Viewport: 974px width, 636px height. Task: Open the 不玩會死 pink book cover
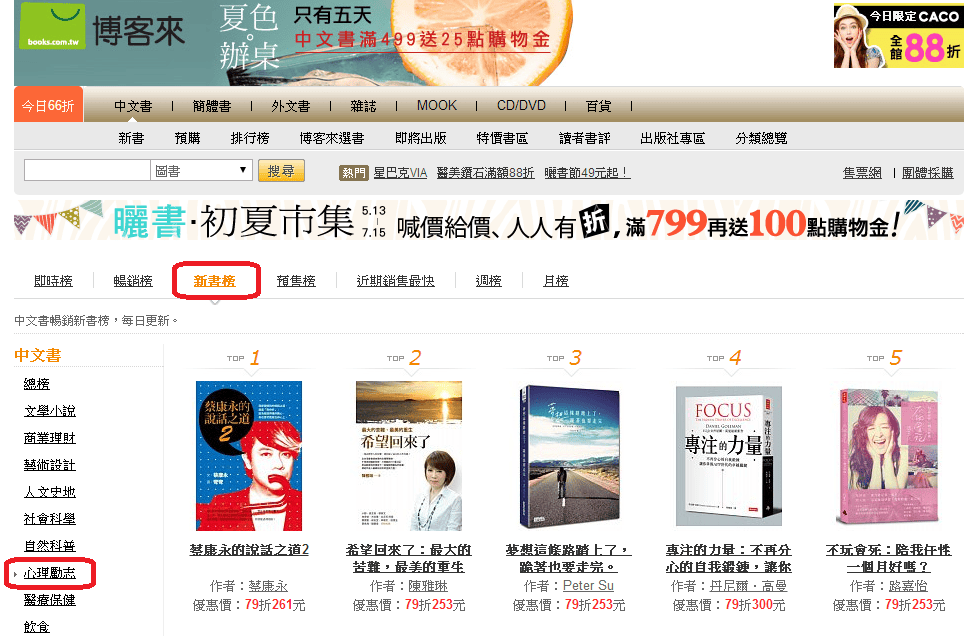(x=888, y=457)
